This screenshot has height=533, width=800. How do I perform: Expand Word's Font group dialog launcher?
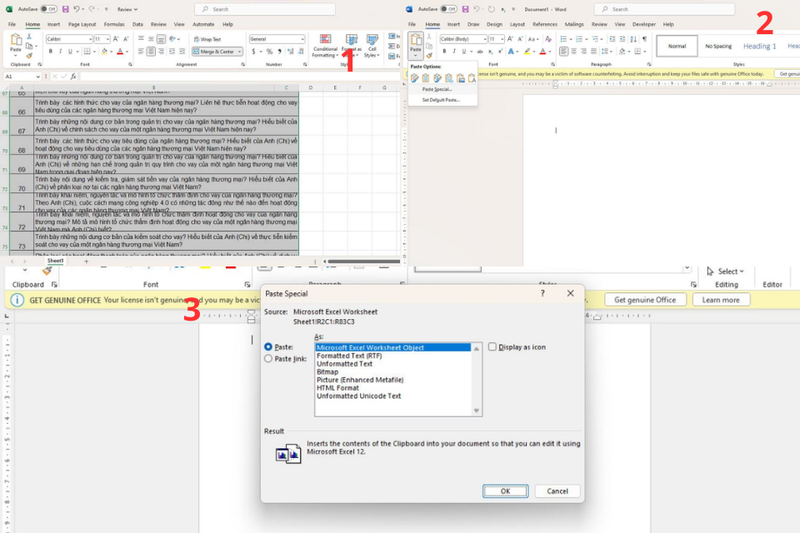553,65
